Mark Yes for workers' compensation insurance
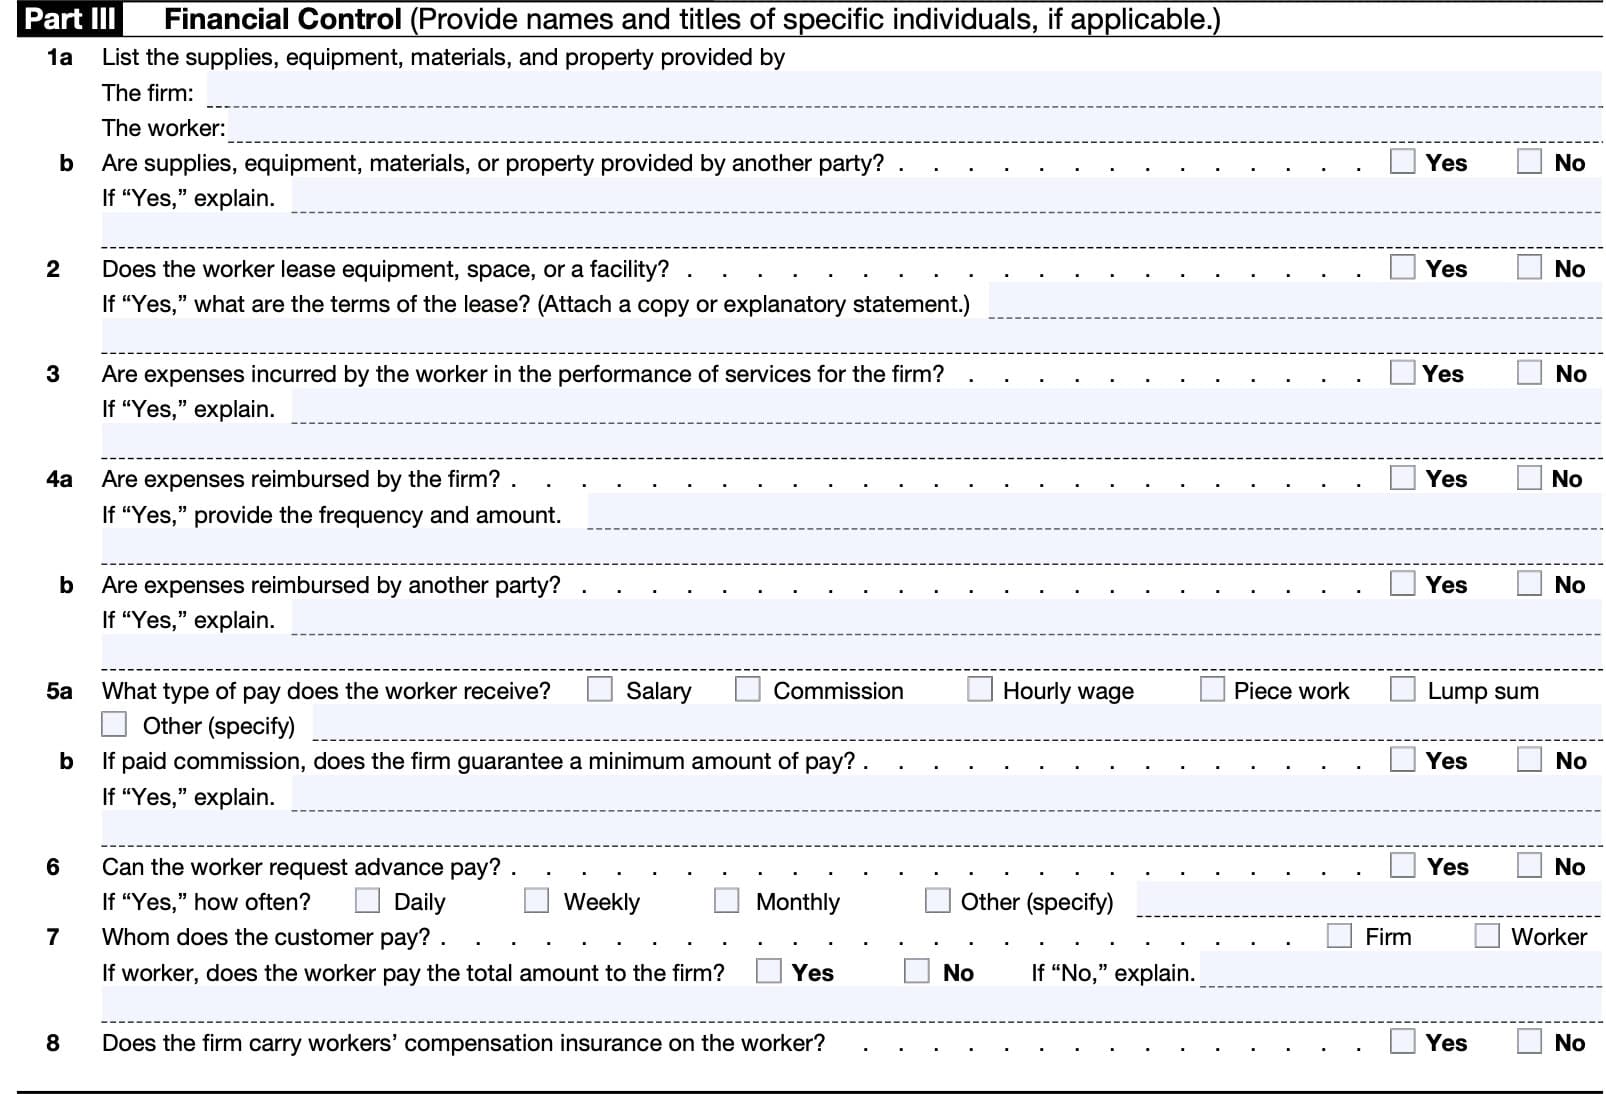This screenshot has height=1094, width=1606. coord(1402,1041)
